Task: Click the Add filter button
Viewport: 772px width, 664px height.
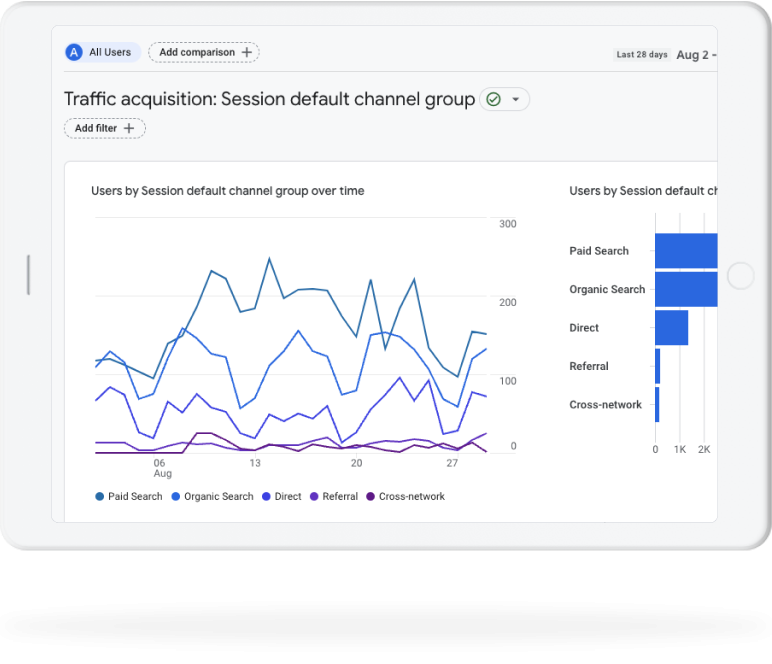Action: pos(105,128)
